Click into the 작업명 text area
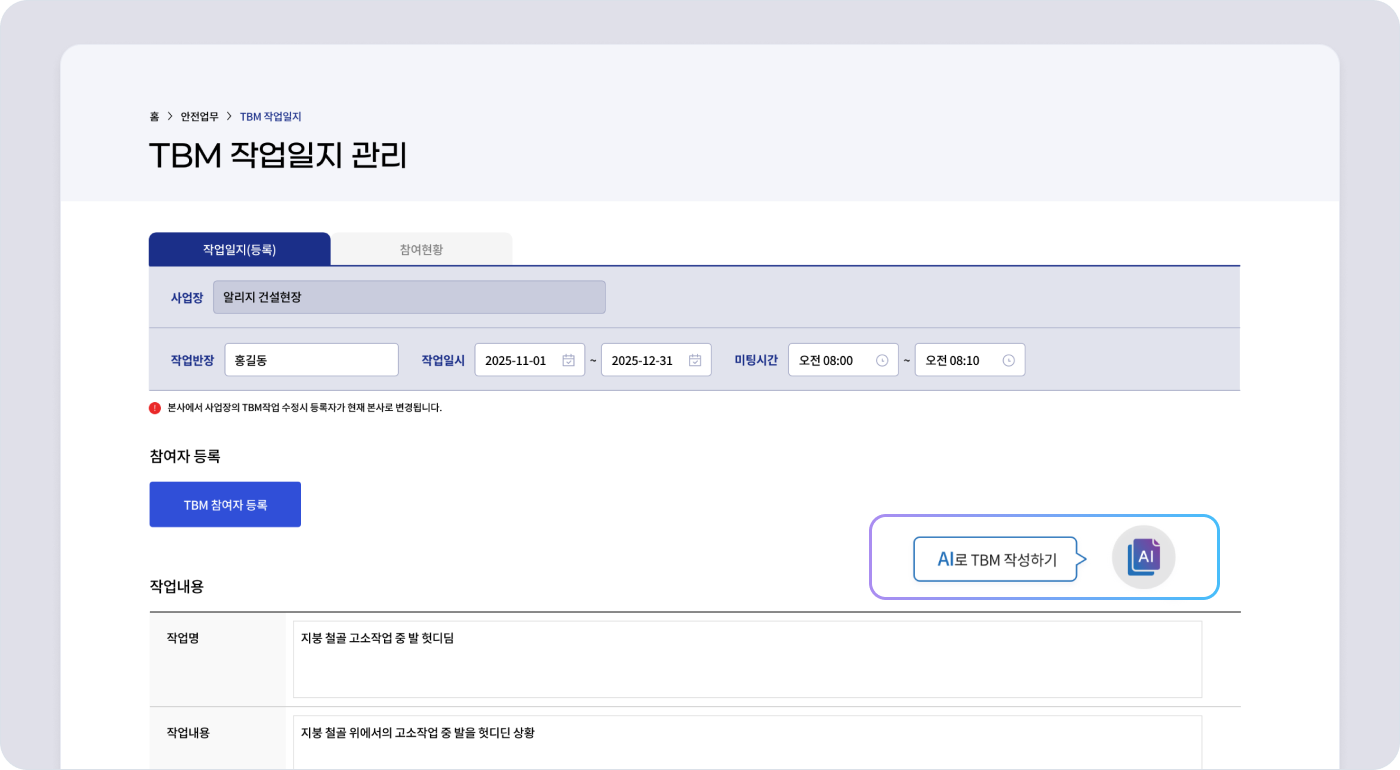The width and height of the screenshot is (1400, 770). pyautogui.click(x=747, y=659)
